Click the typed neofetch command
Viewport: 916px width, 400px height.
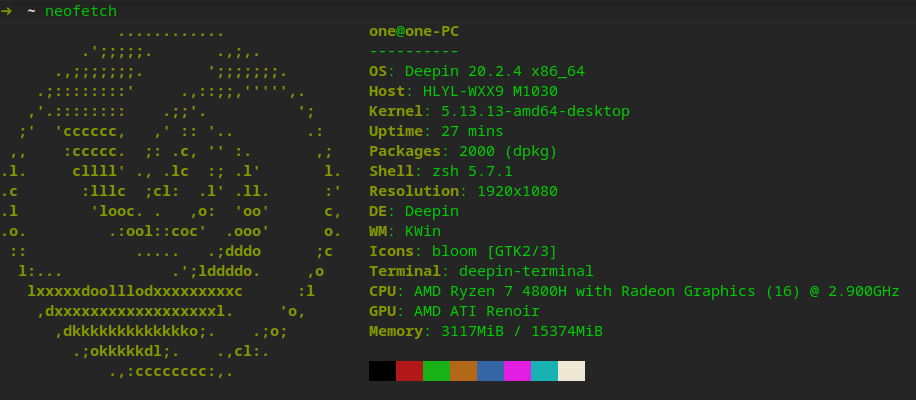point(80,11)
